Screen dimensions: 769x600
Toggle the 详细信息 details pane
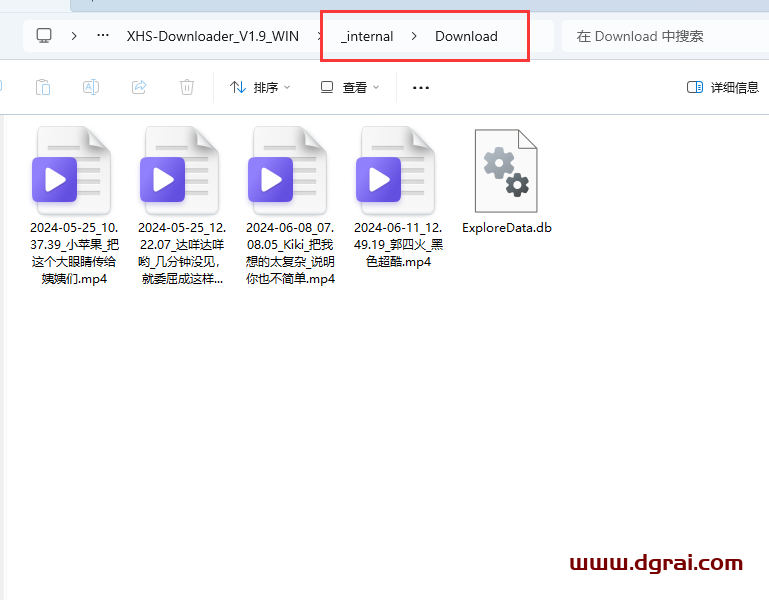click(723, 87)
